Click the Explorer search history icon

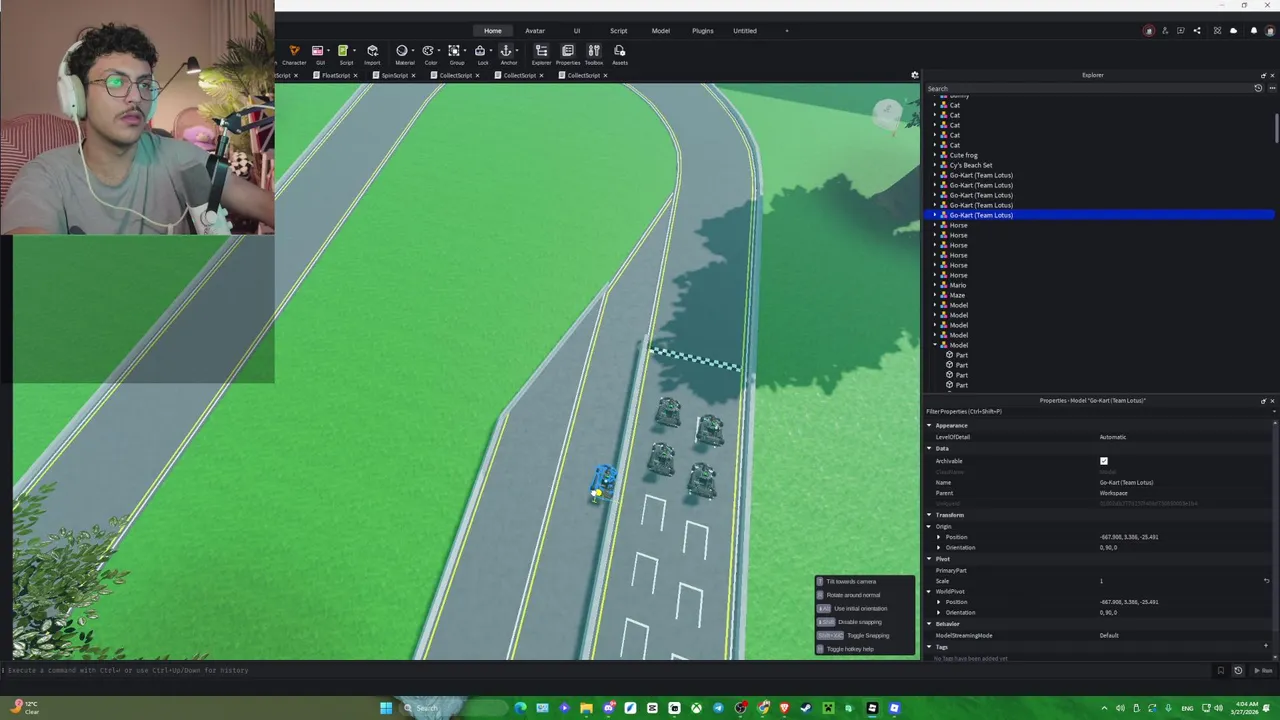click(x=1258, y=88)
